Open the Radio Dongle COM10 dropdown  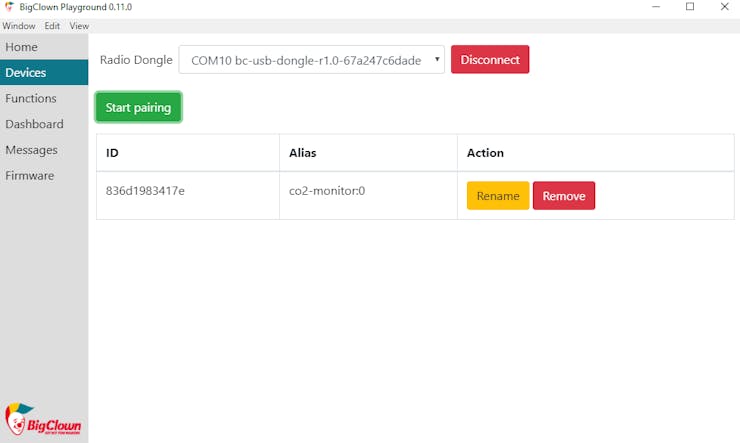coord(311,60)
